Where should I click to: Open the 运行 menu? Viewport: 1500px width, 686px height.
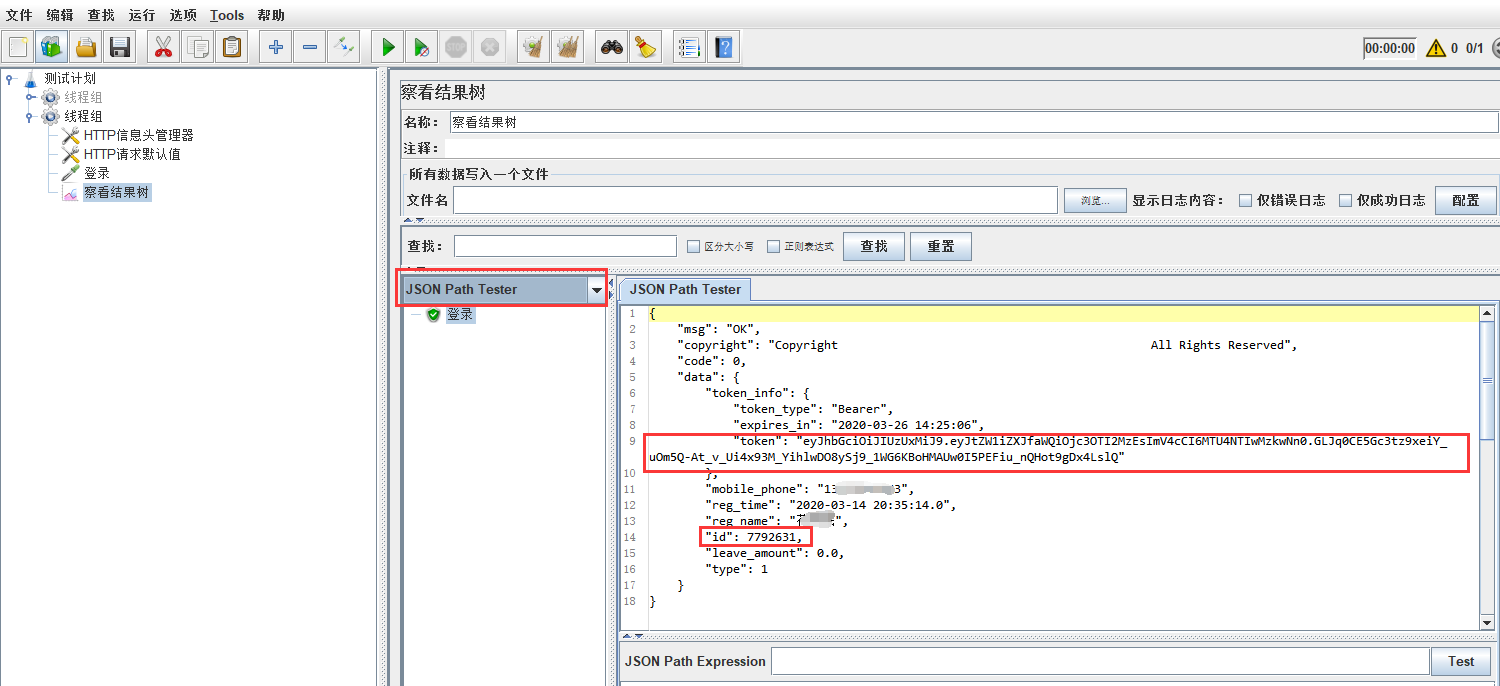click(142, 15)
